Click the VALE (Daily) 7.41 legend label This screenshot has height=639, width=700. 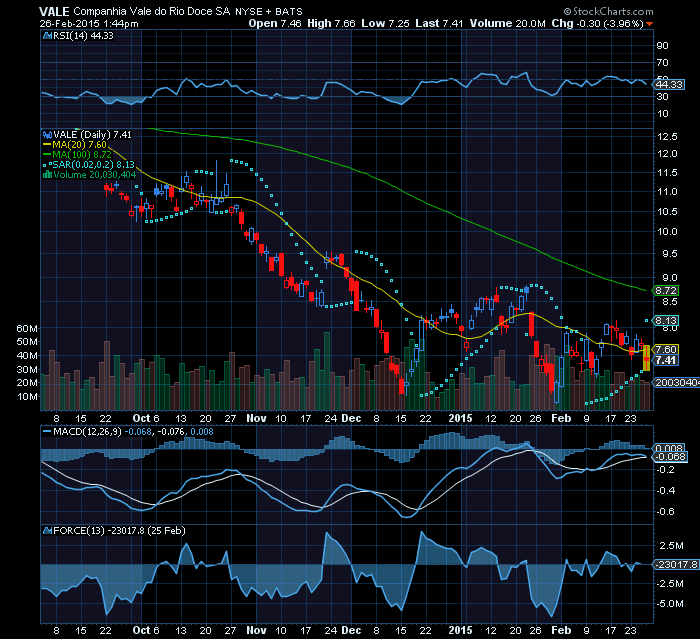coord(92,134)
